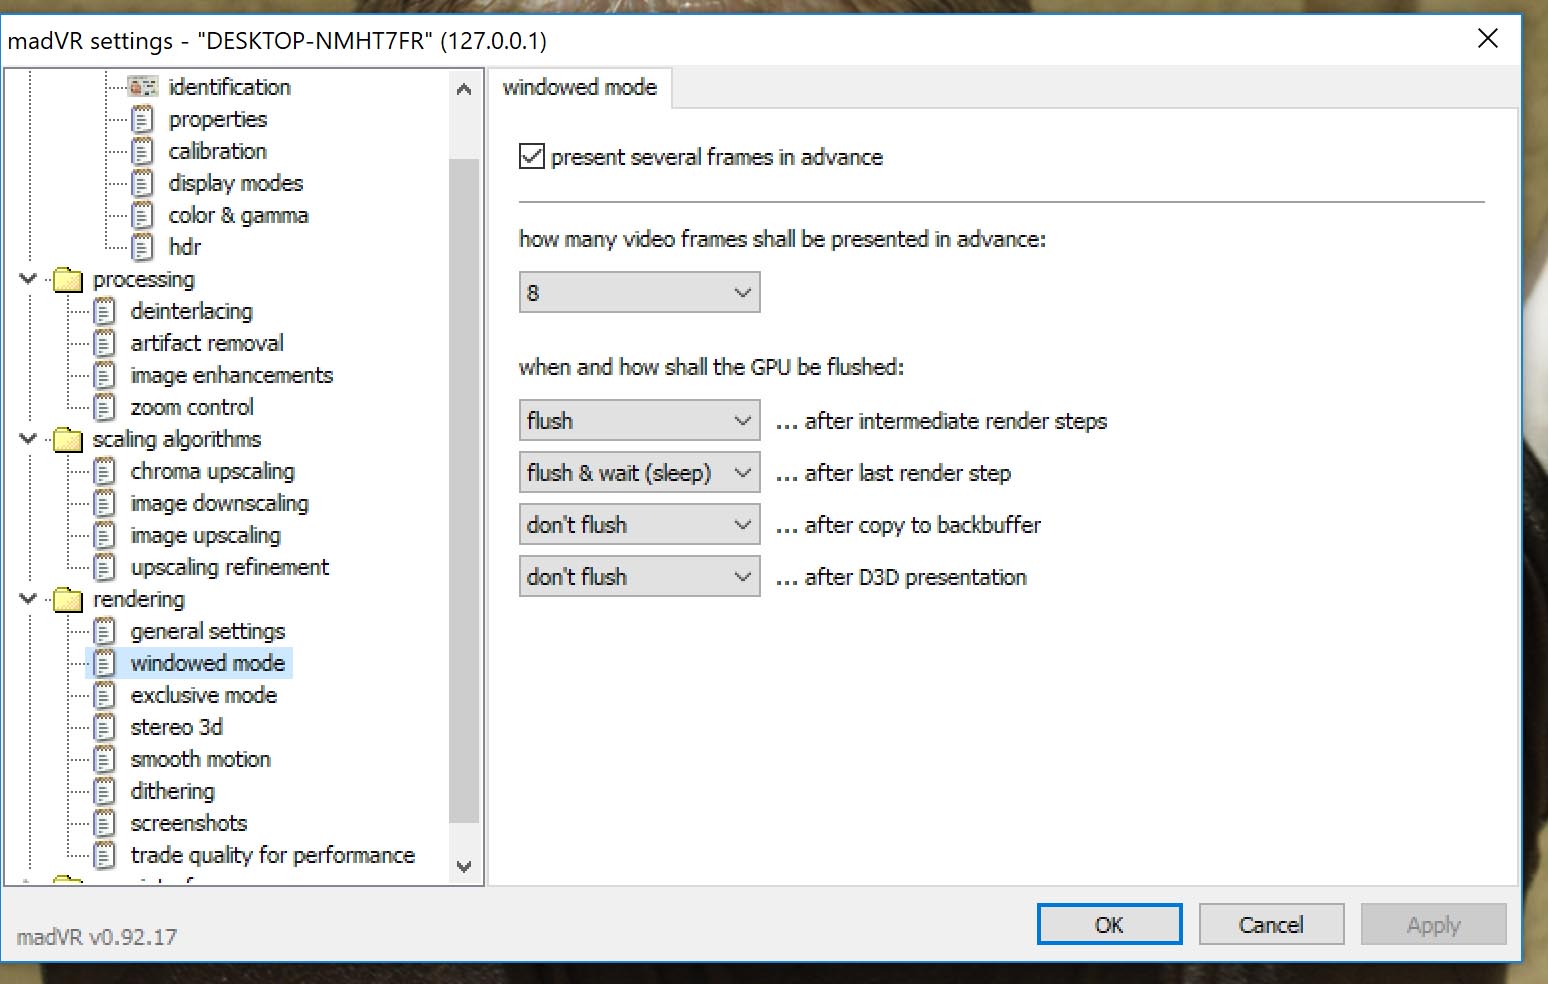Open the after intermediate render steps dropdown
The image size is (1548, 984).
point(639,421)
